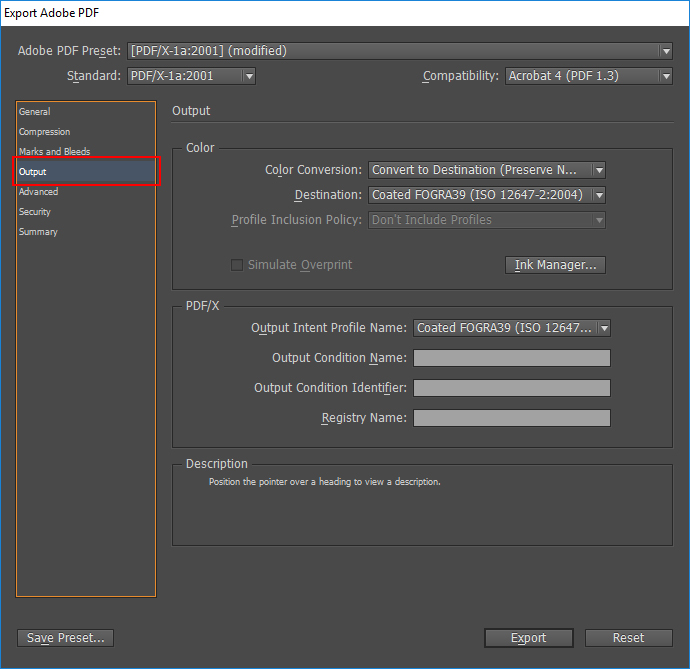Open the Compatibility Acrobat 4 dropdown
Viewport: 690px width, 669px height.
click(x=588, y=76)
